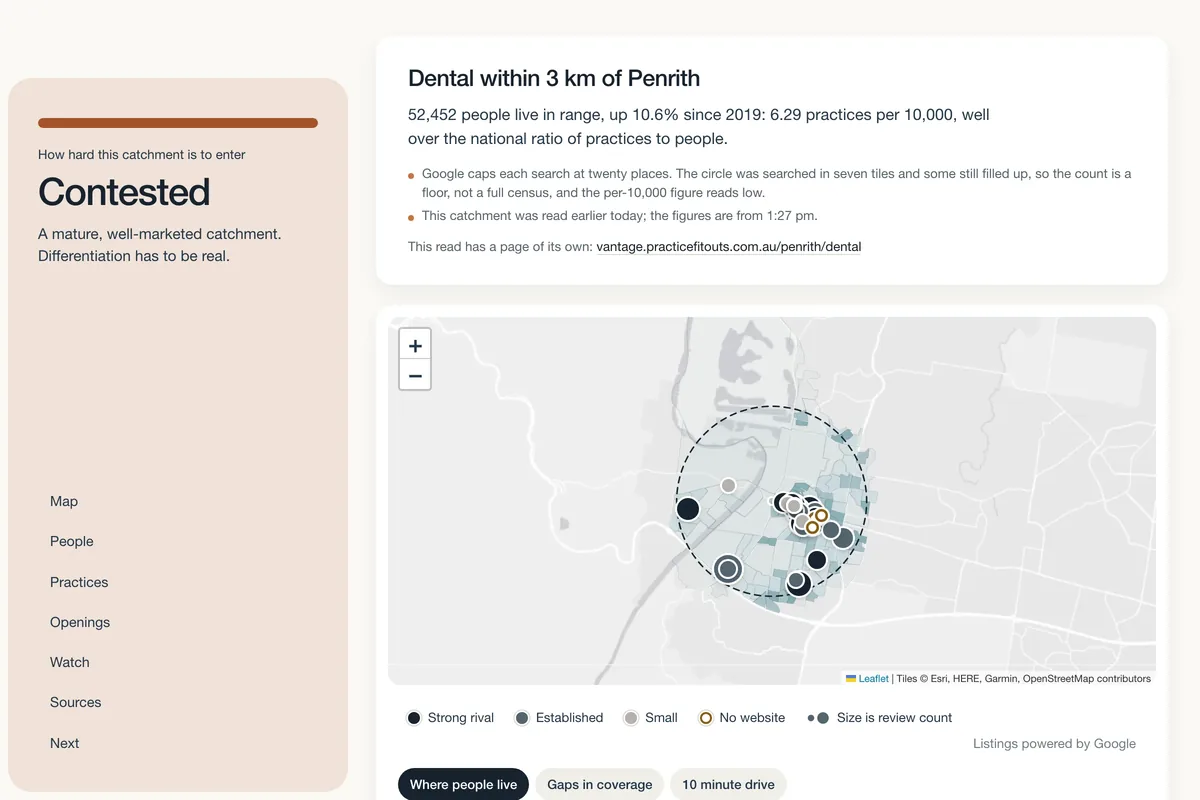Jump to the Map section
The image size is (1200, 800).
pos(64,501)
